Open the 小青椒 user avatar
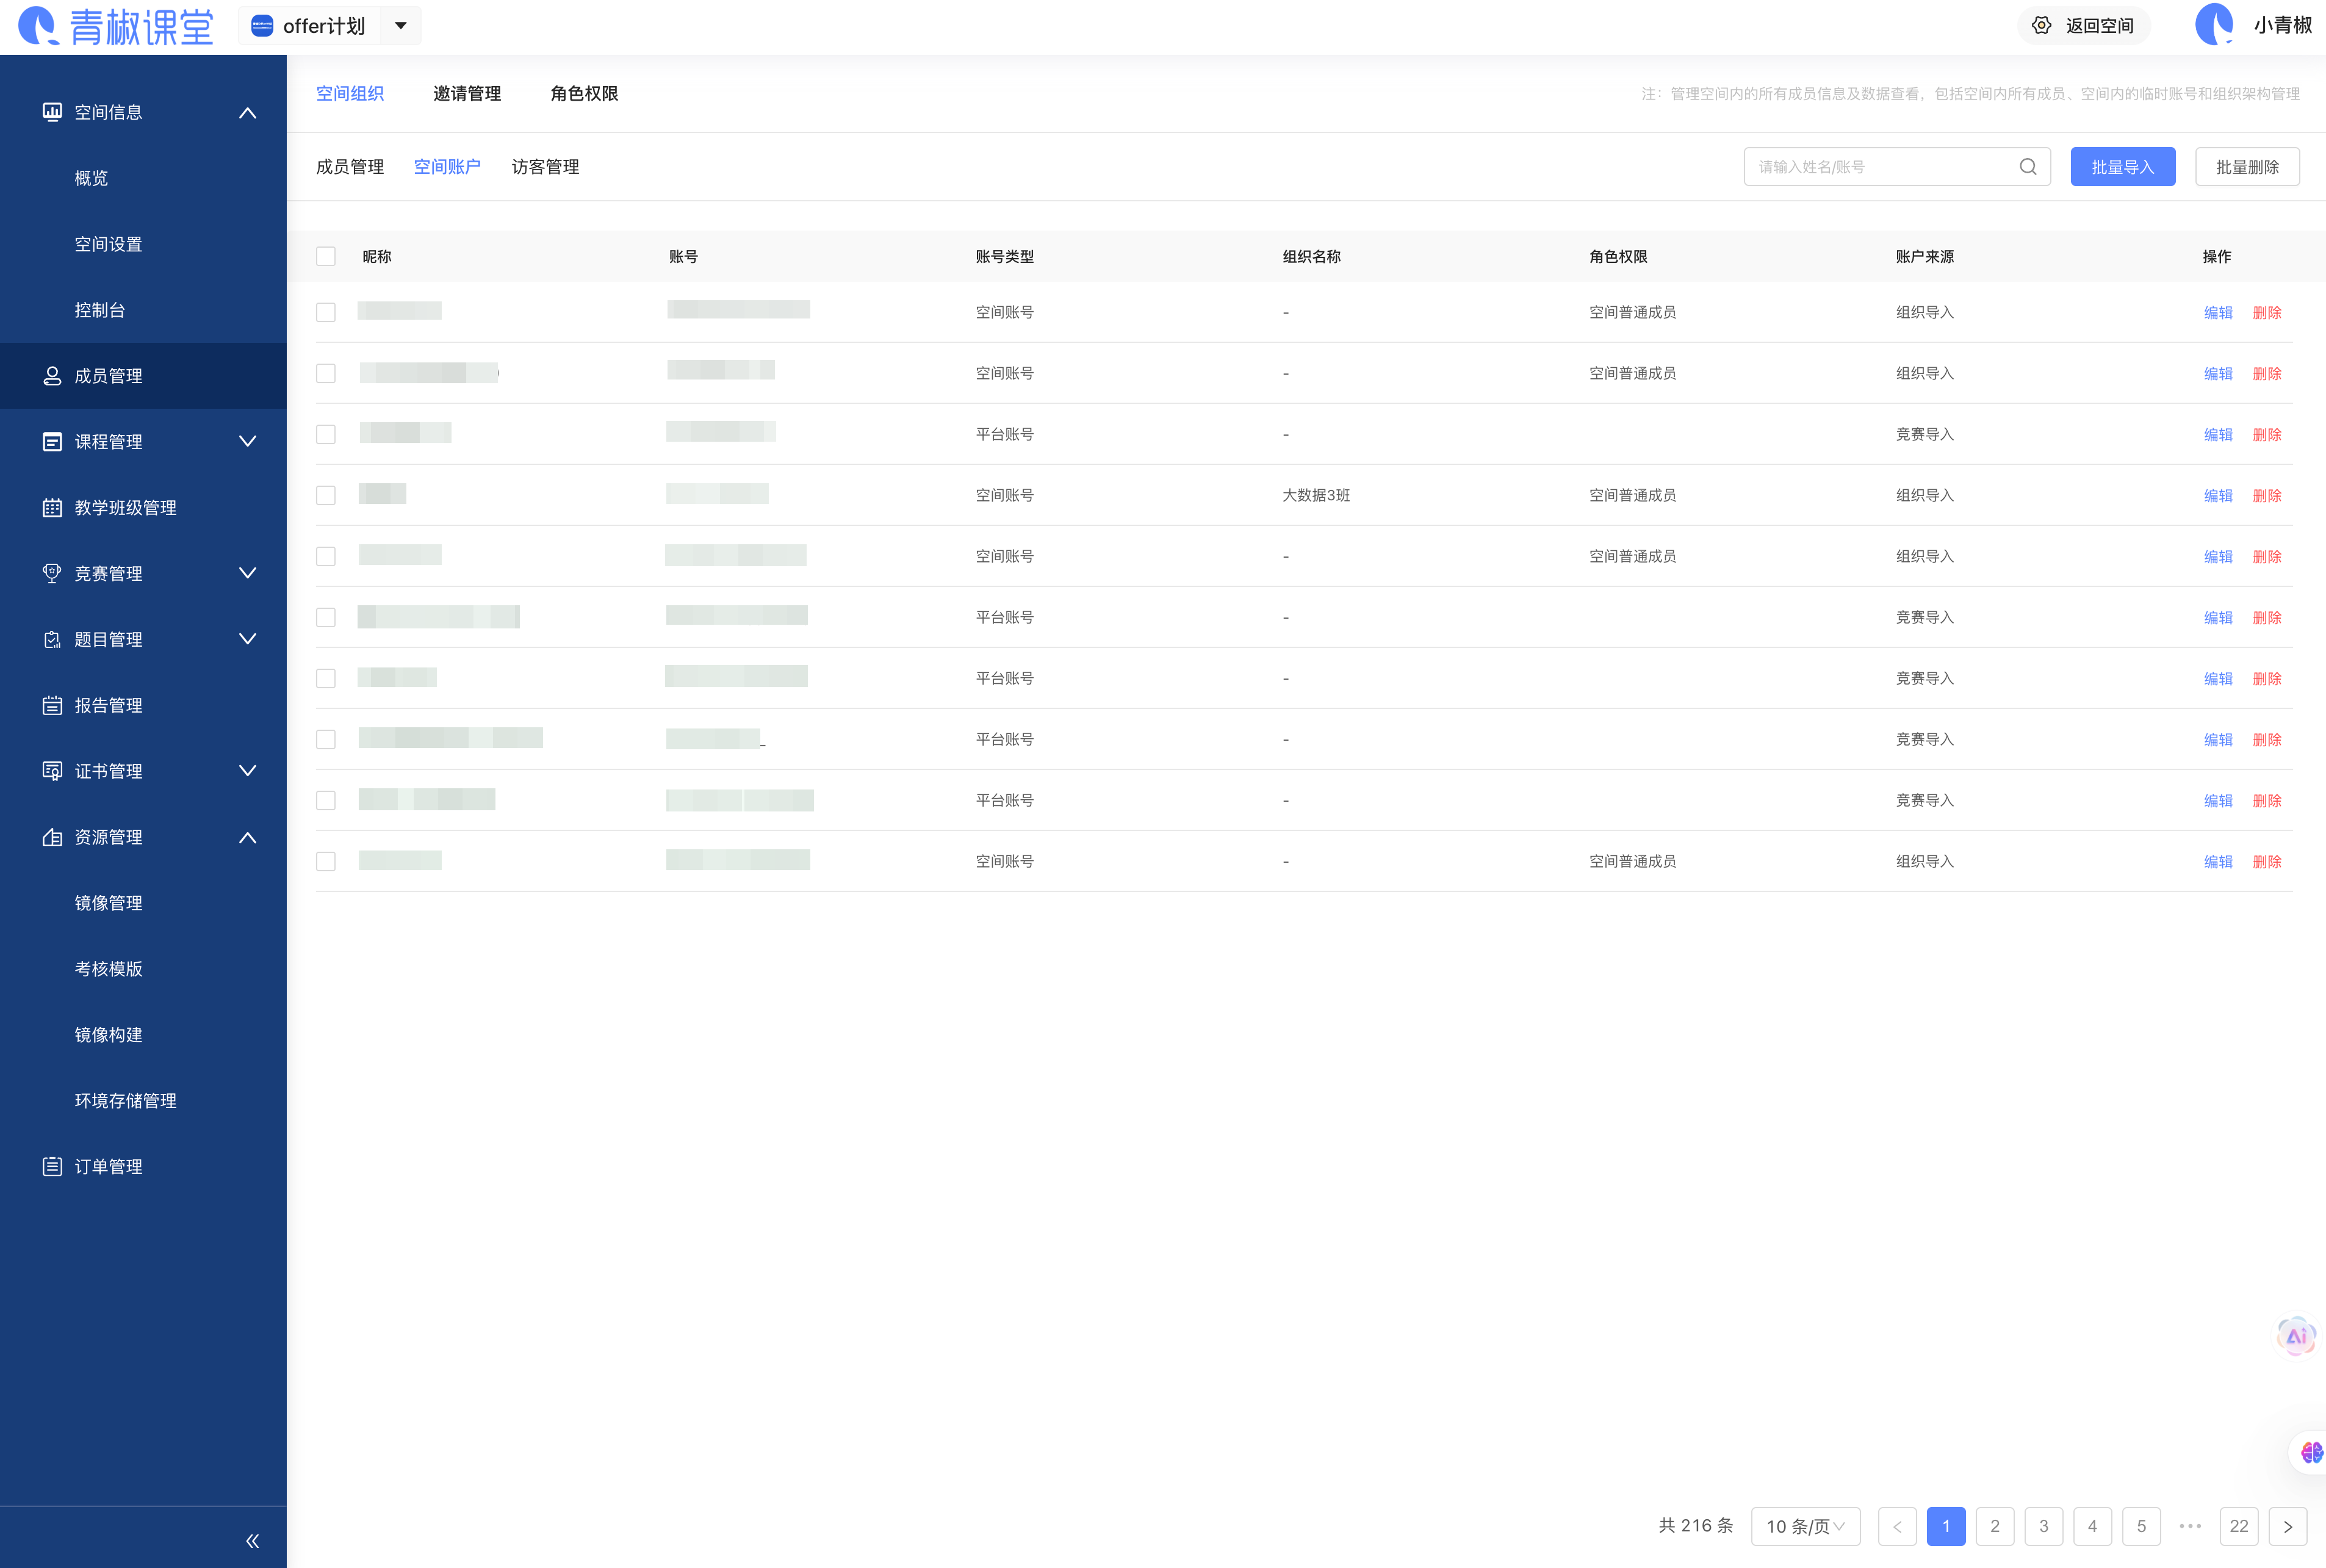Screen dimensions: 2326x1568 click(2214, 25)
